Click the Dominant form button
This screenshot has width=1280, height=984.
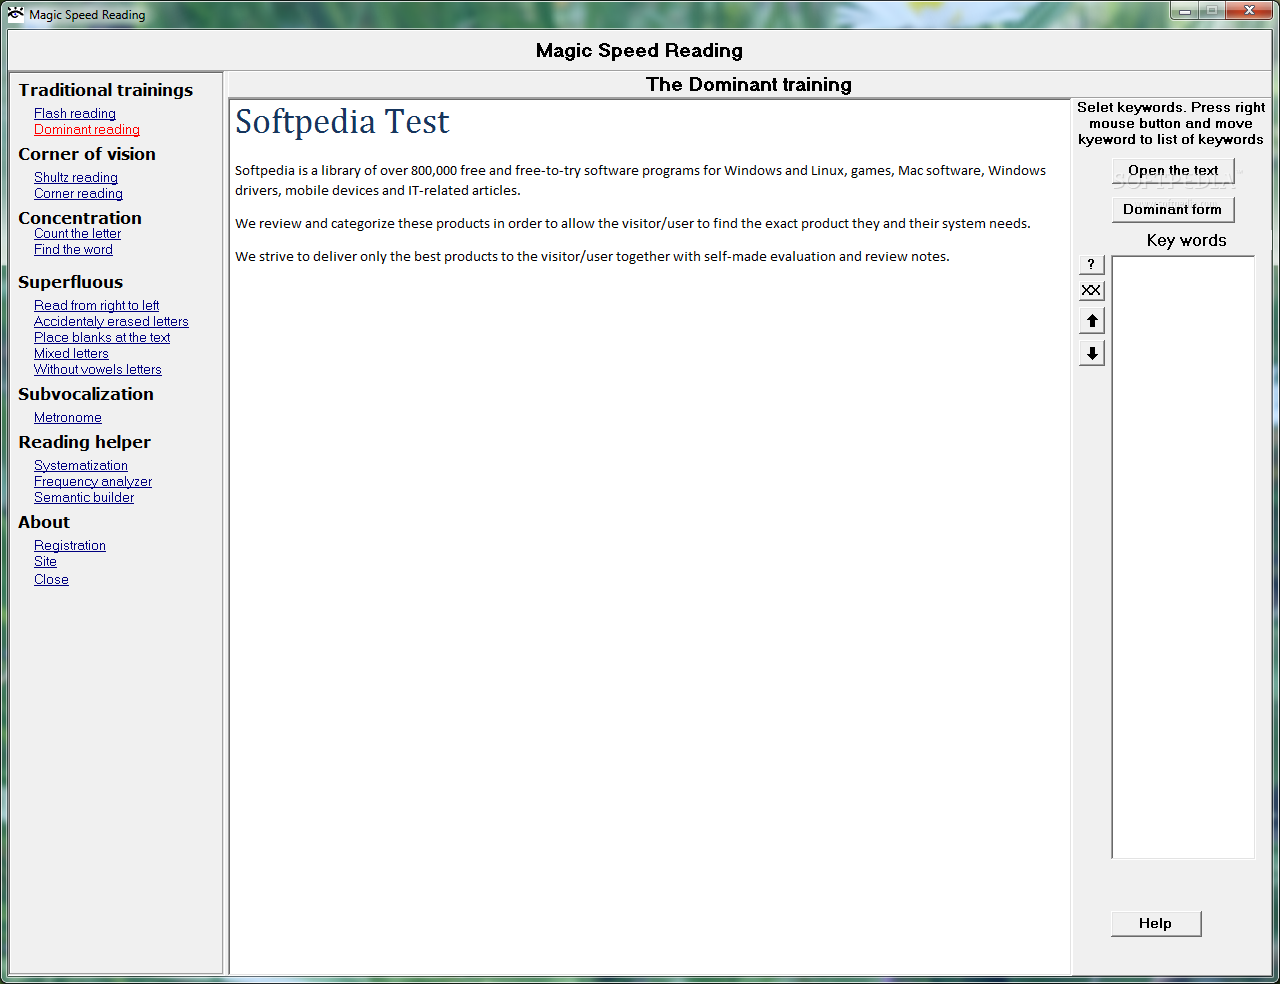point(1173,209)
